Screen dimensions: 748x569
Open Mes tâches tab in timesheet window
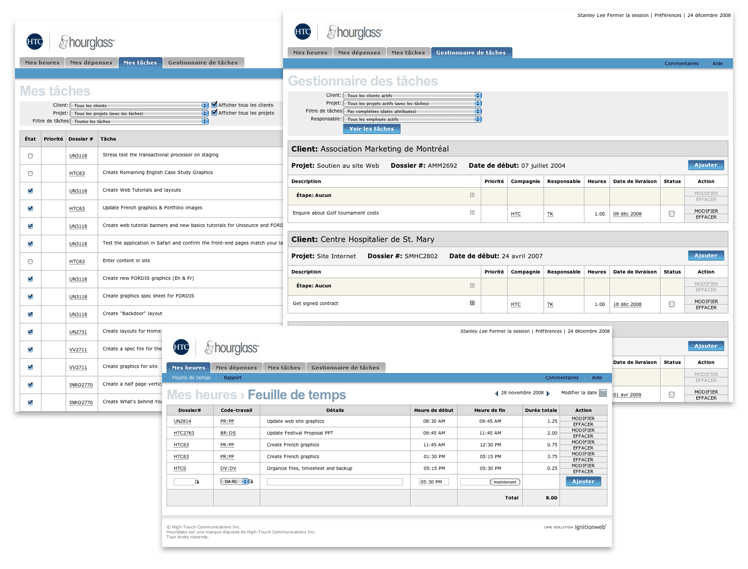tap(284, 367)
